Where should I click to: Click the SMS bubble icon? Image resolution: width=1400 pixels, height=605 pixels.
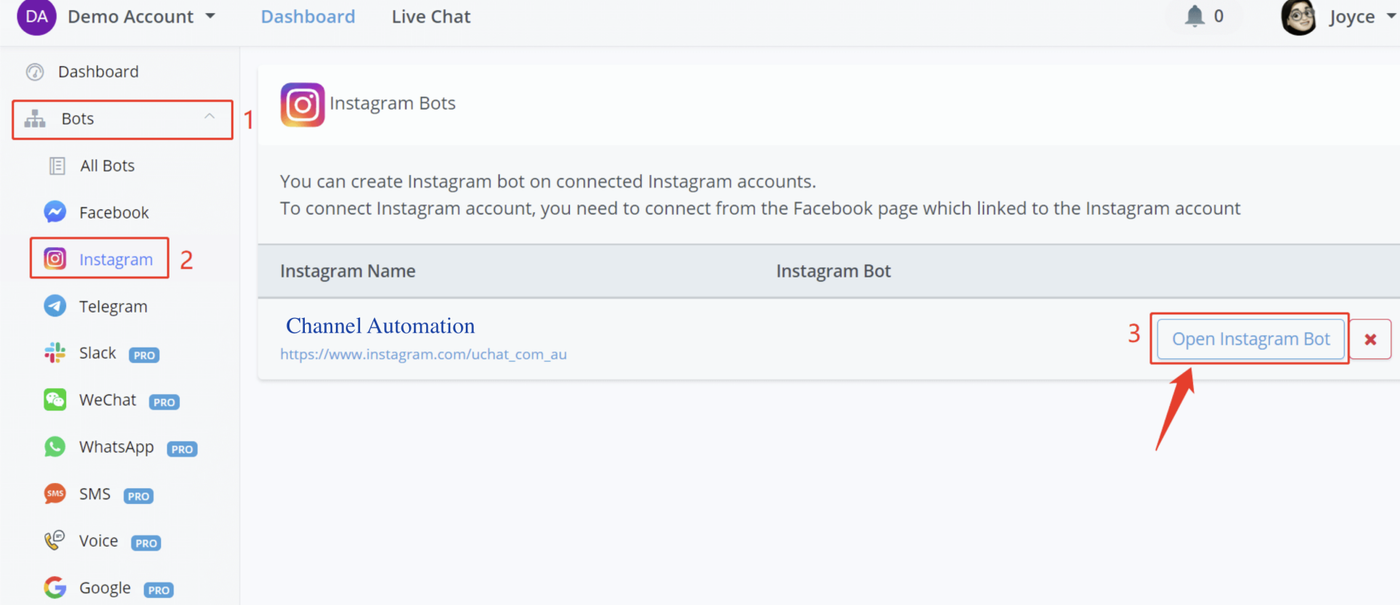click(55, 494)
